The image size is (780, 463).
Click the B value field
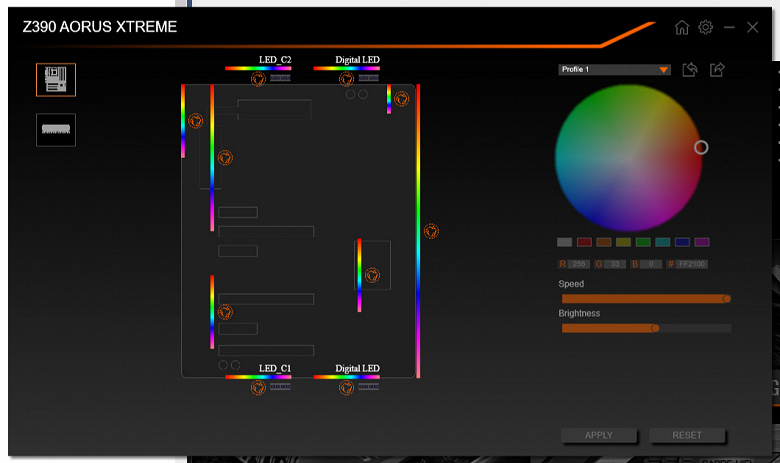click(x=651, y=264)
